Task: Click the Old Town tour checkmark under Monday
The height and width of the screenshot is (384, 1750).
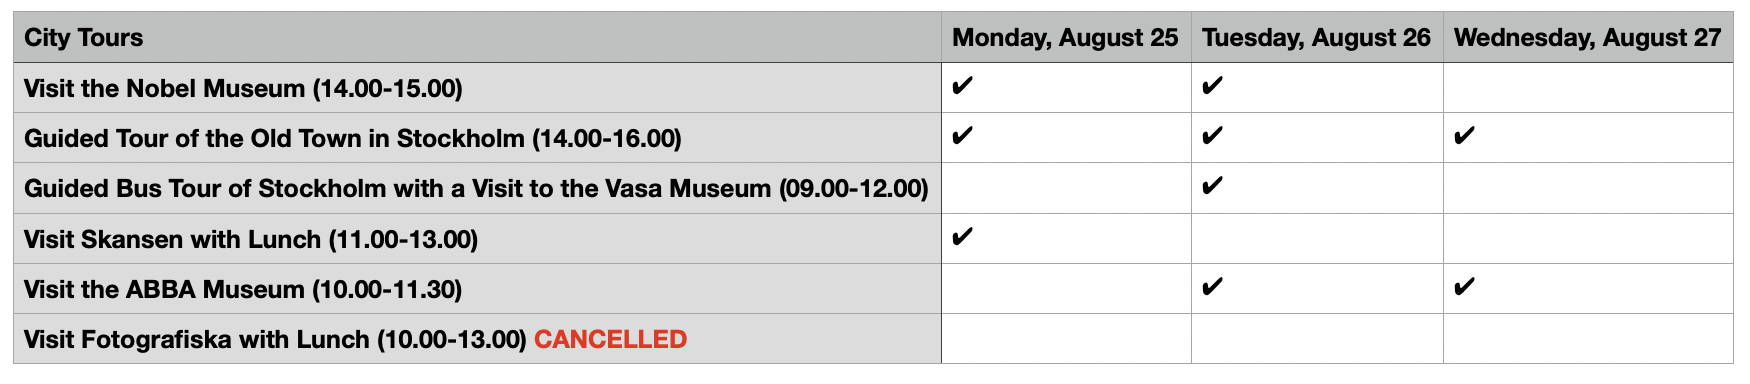Action: [x=962, y=137]
